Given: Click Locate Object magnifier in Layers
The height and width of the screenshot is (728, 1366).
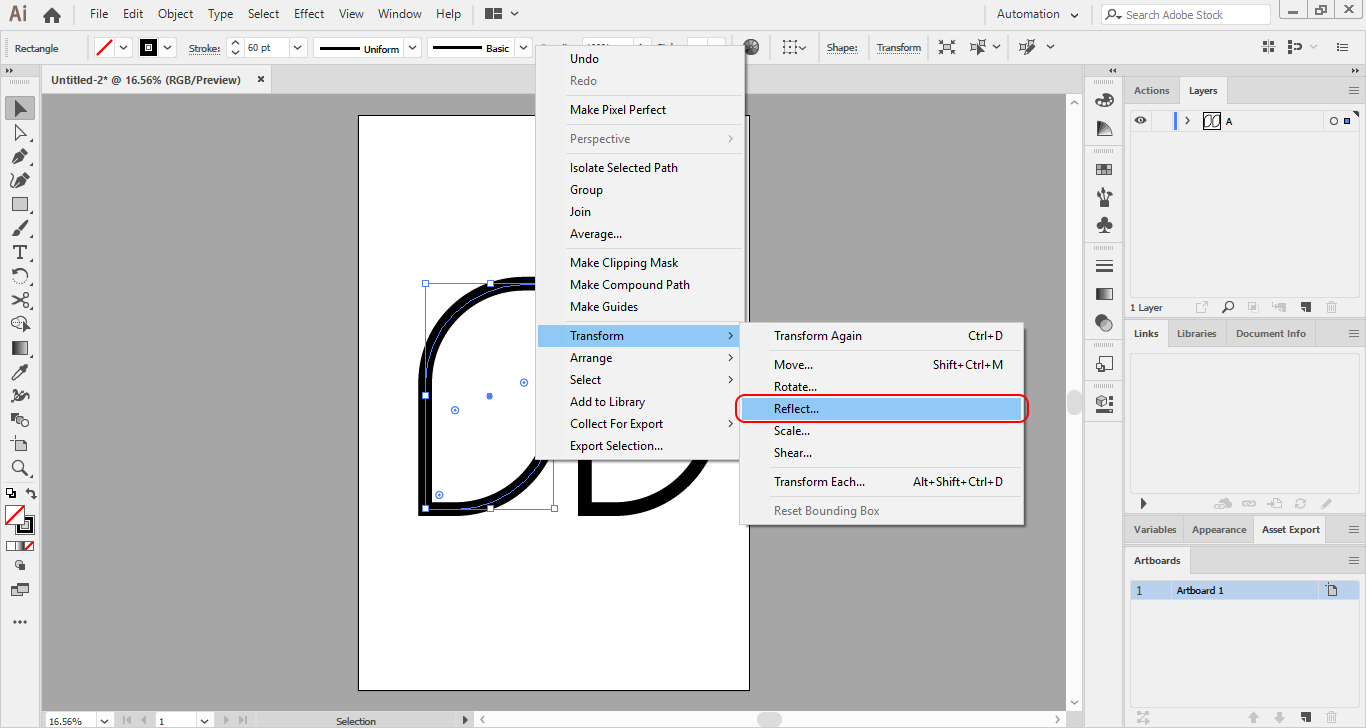Looking at the screenshot, I should (1227, 308).
